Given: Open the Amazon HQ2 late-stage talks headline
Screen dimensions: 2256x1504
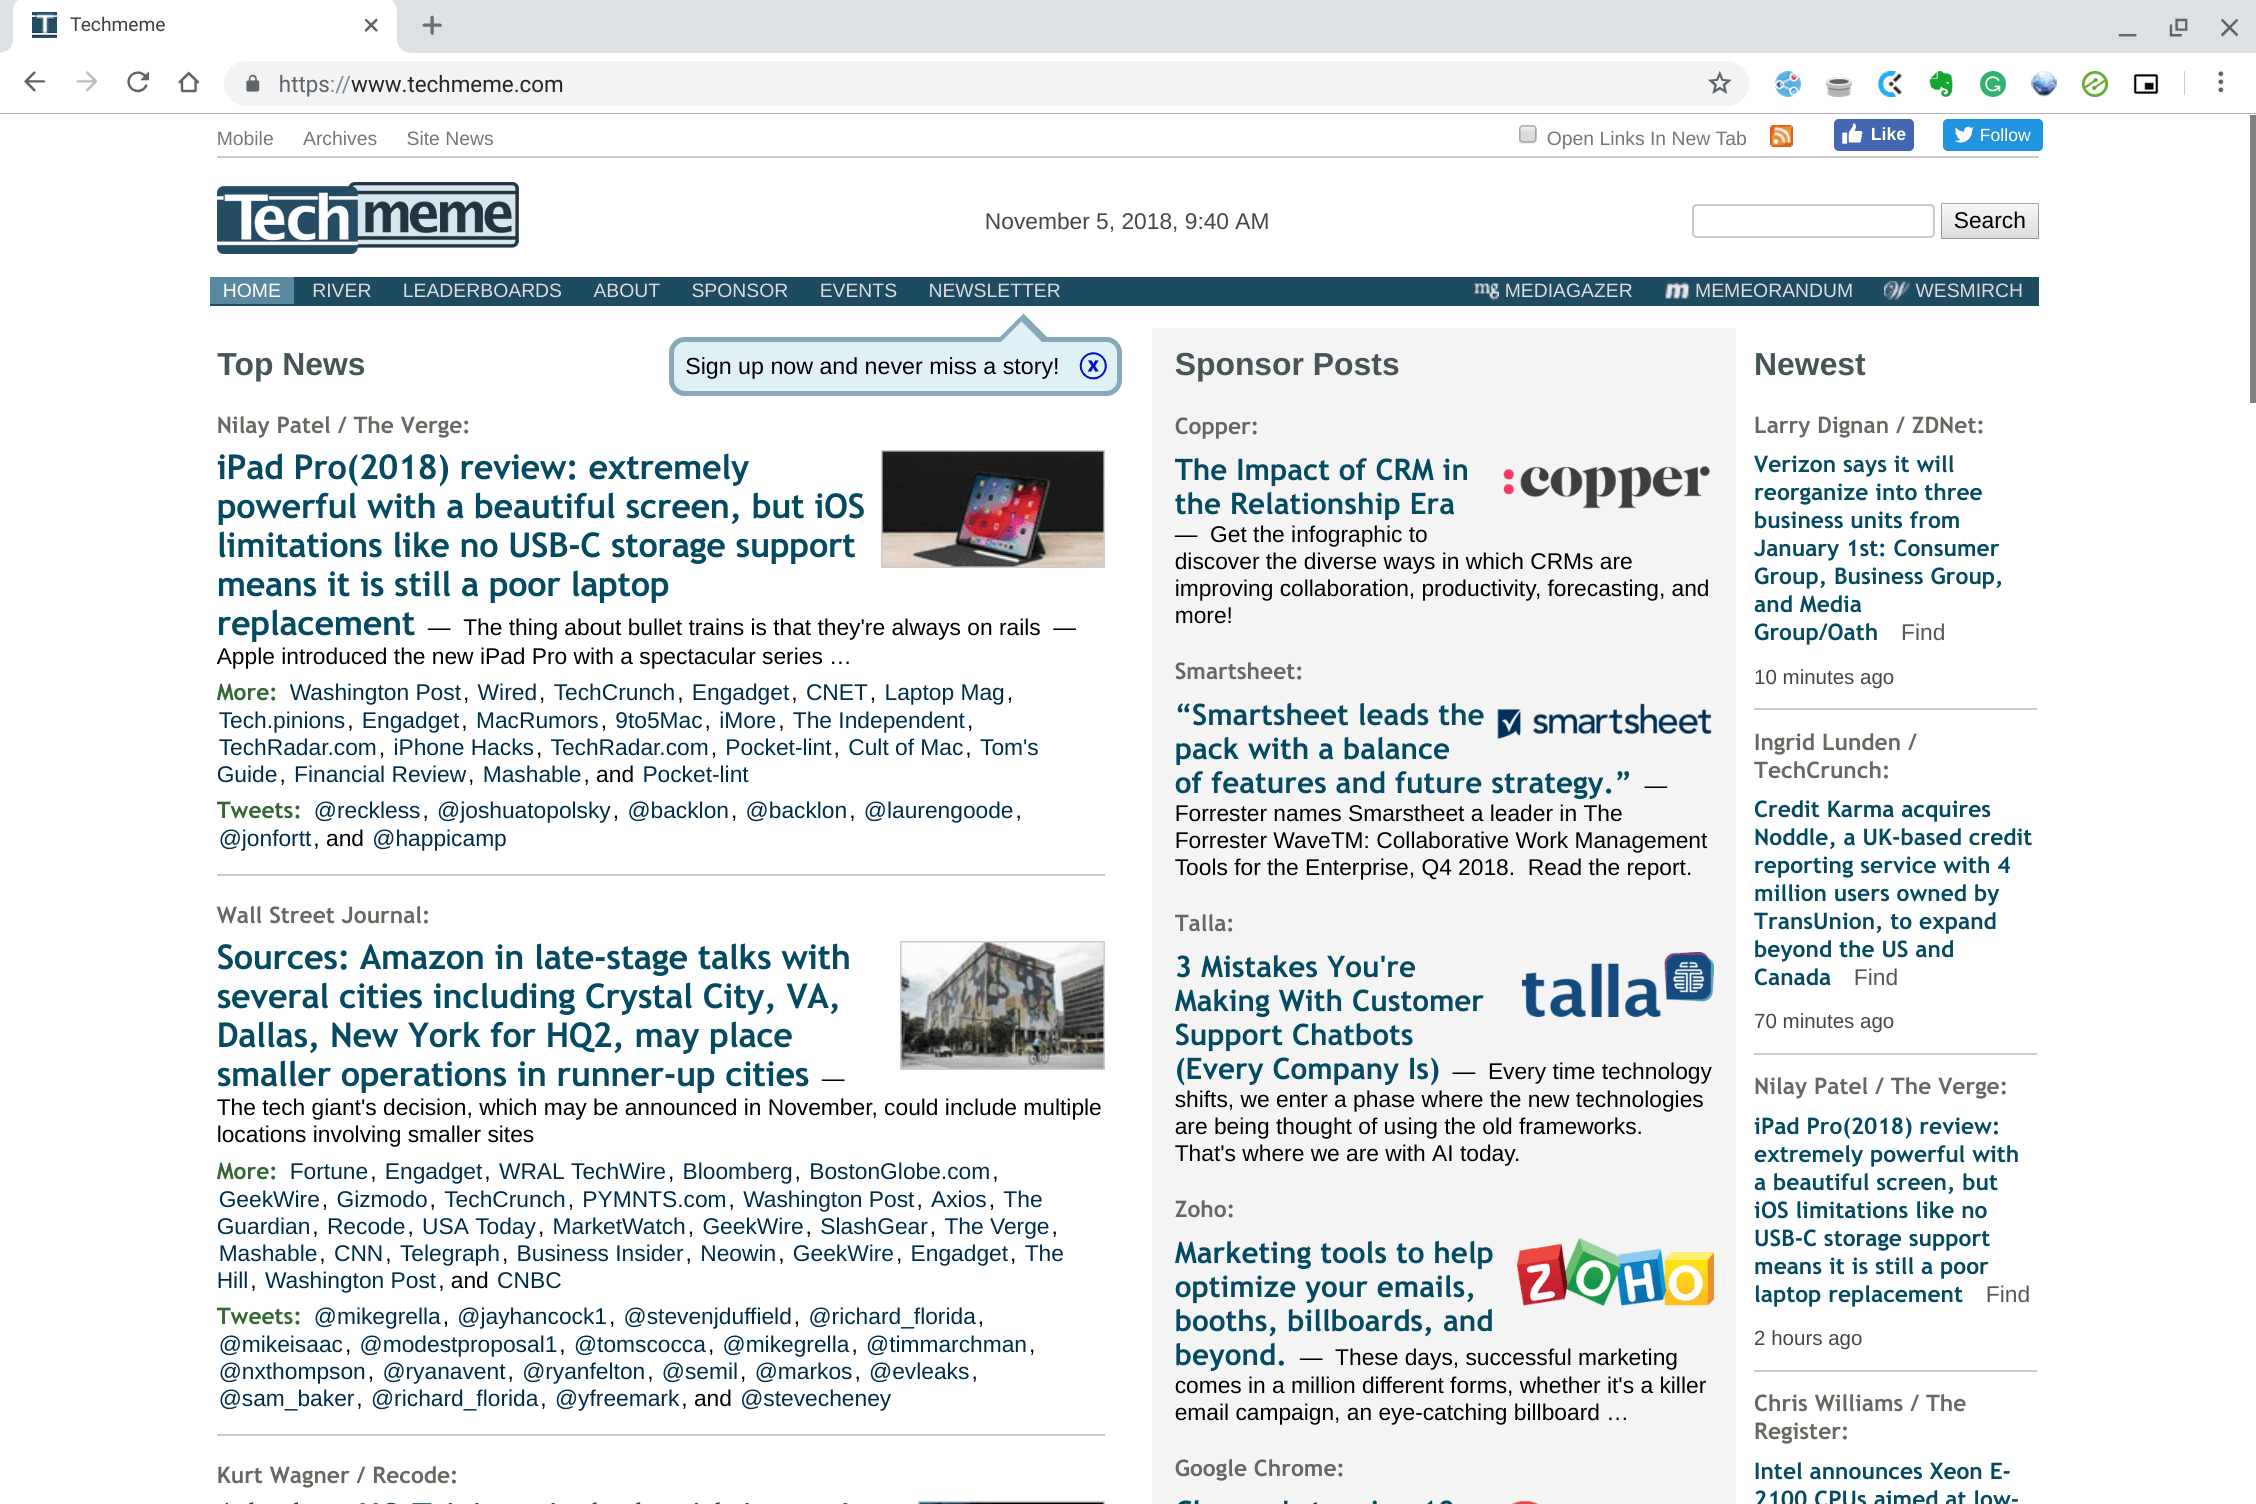Looking at the screenshot, I should click(533, 1015).
